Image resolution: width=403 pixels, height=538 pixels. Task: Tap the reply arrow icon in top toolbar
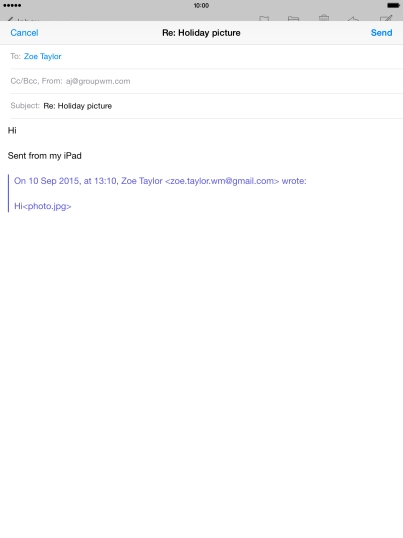tap(353, 19)
